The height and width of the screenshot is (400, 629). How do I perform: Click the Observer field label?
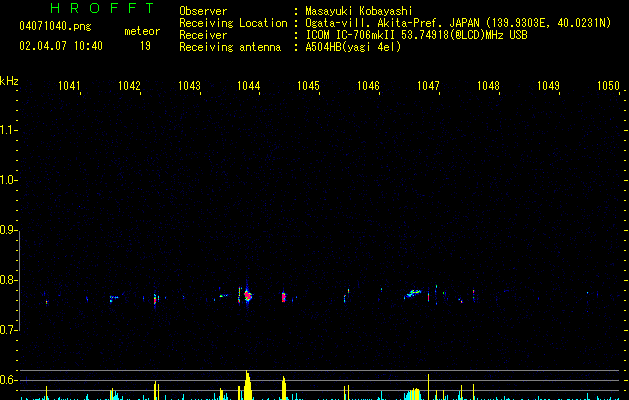coord(203,11)
